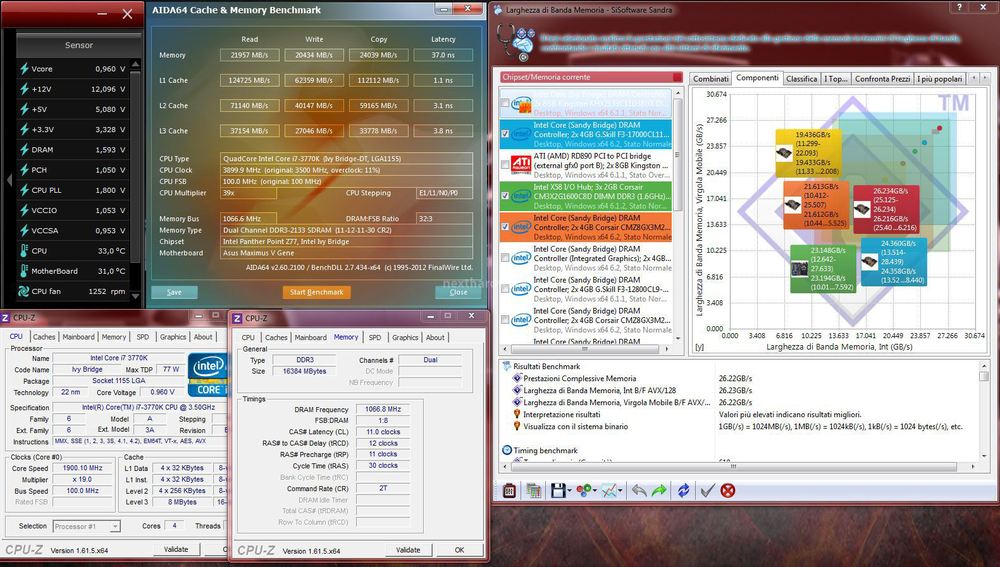The image size is (1000, 567).
Task: Open the Mainboard tab in left CPU-Z window
Action: pos(78,337)
